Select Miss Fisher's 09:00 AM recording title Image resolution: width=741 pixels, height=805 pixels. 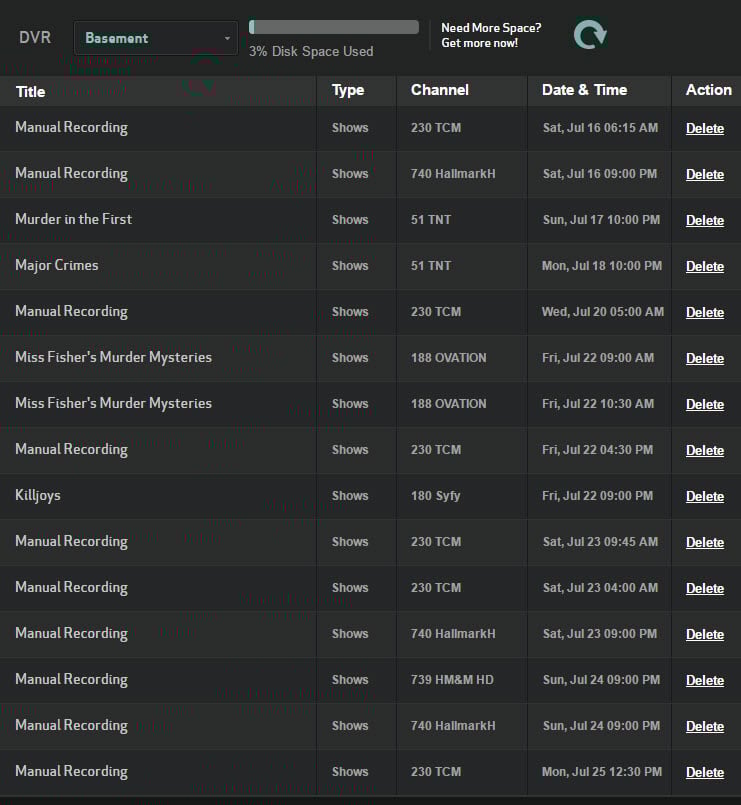pos(113,357)
